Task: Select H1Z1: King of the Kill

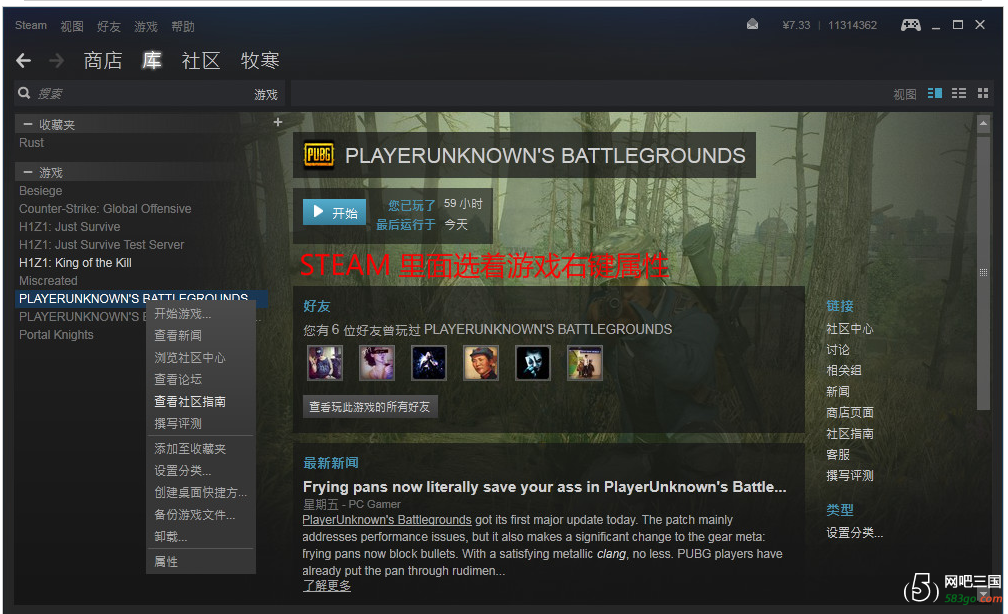Action: 75,263
